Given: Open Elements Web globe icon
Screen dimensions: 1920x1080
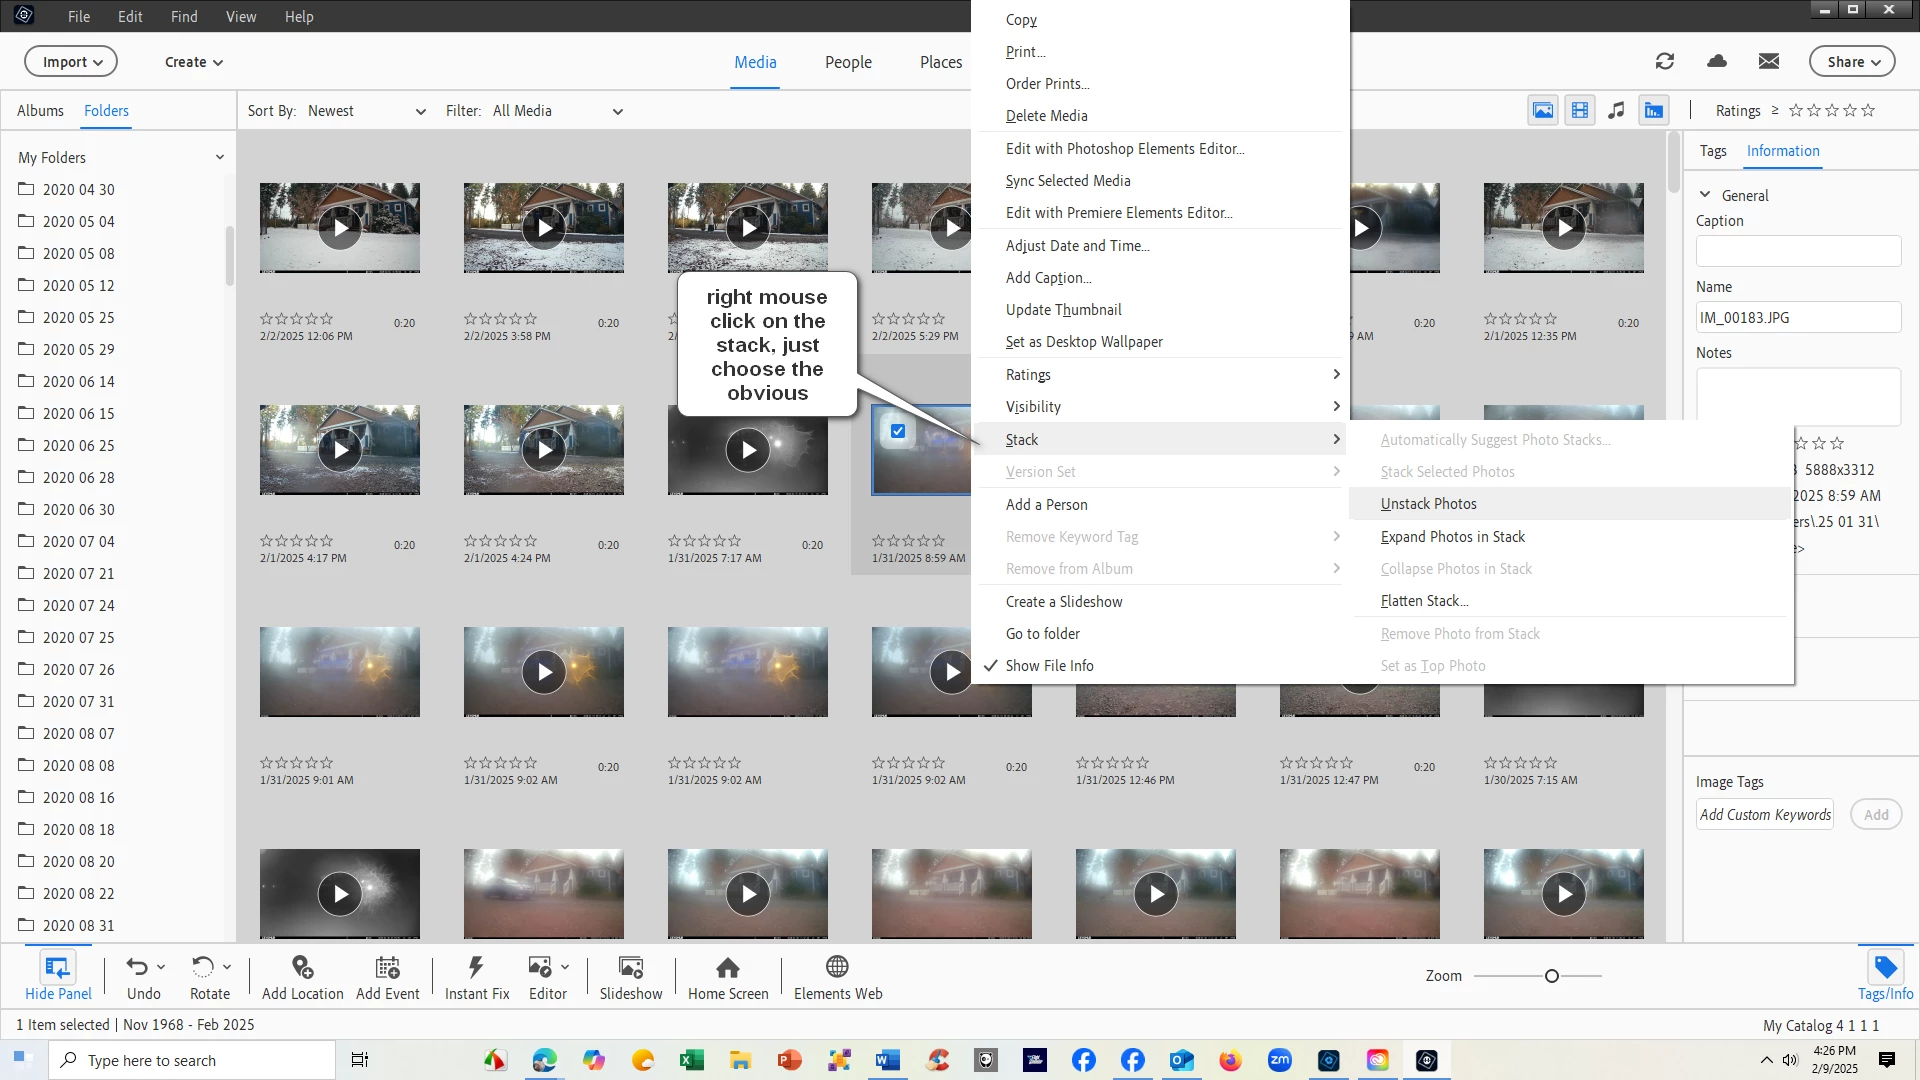Looking at the screenshot, I should [x=837, y=967].
